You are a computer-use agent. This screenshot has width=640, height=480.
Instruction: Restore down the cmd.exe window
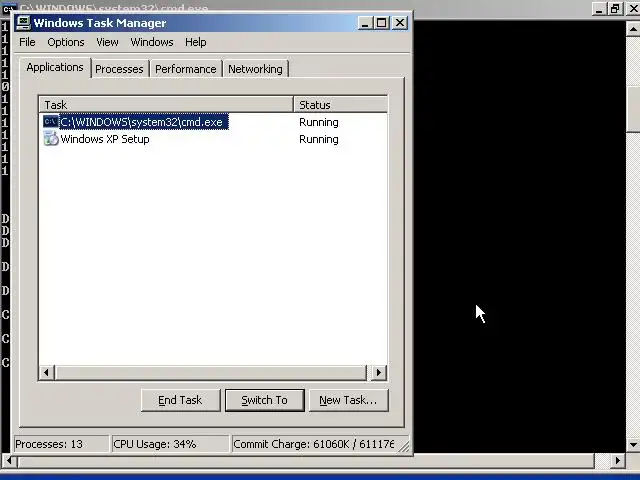[x=615, y=8]
